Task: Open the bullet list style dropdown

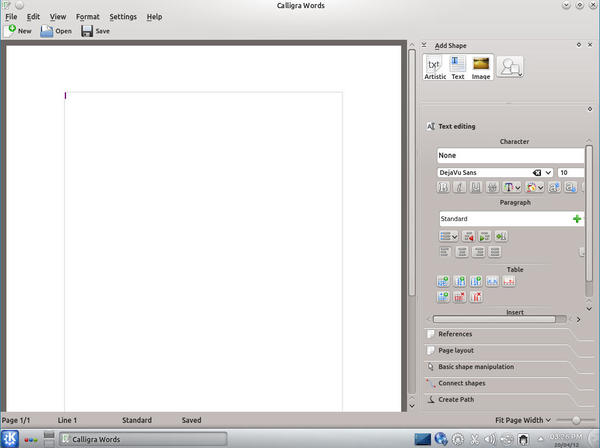Action: coord(448,236)
